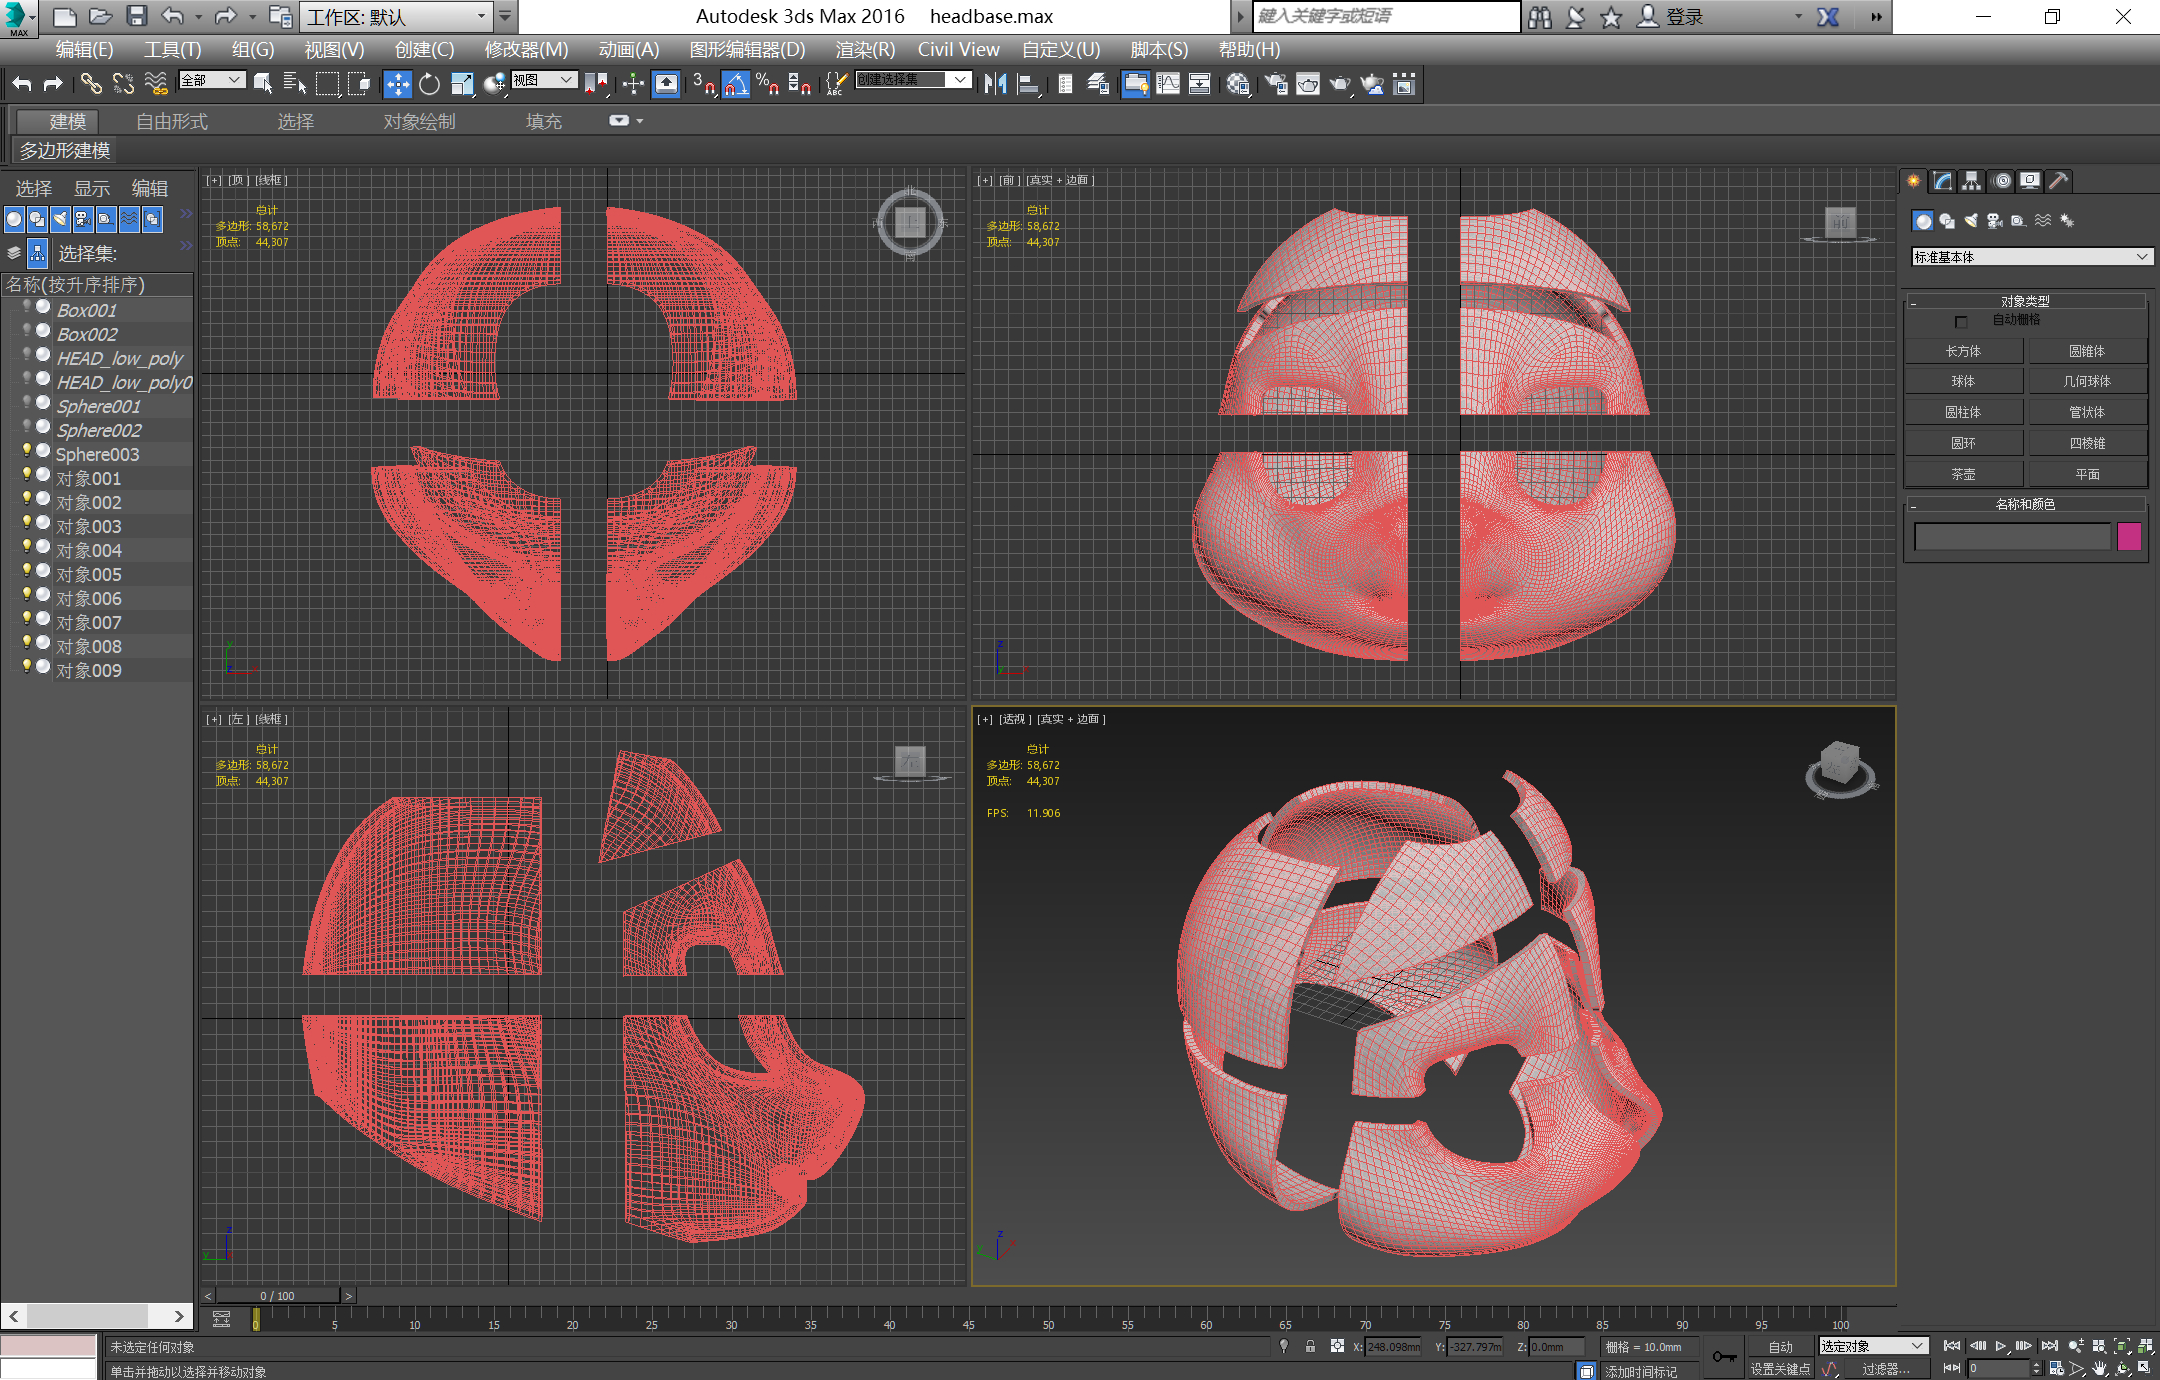This screenshot has height=1380, width=2160.
Task: Toggle Angle Snap in toolbar
Action: [x=735, y=85]
